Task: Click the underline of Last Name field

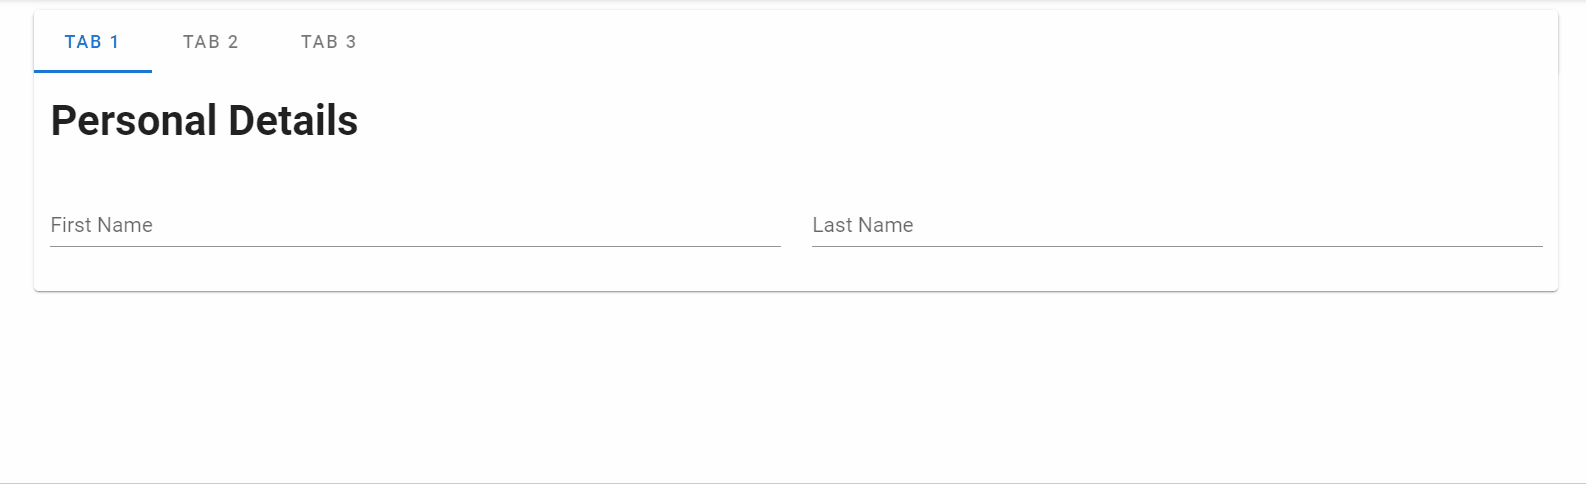Action: coord(1177,246)
